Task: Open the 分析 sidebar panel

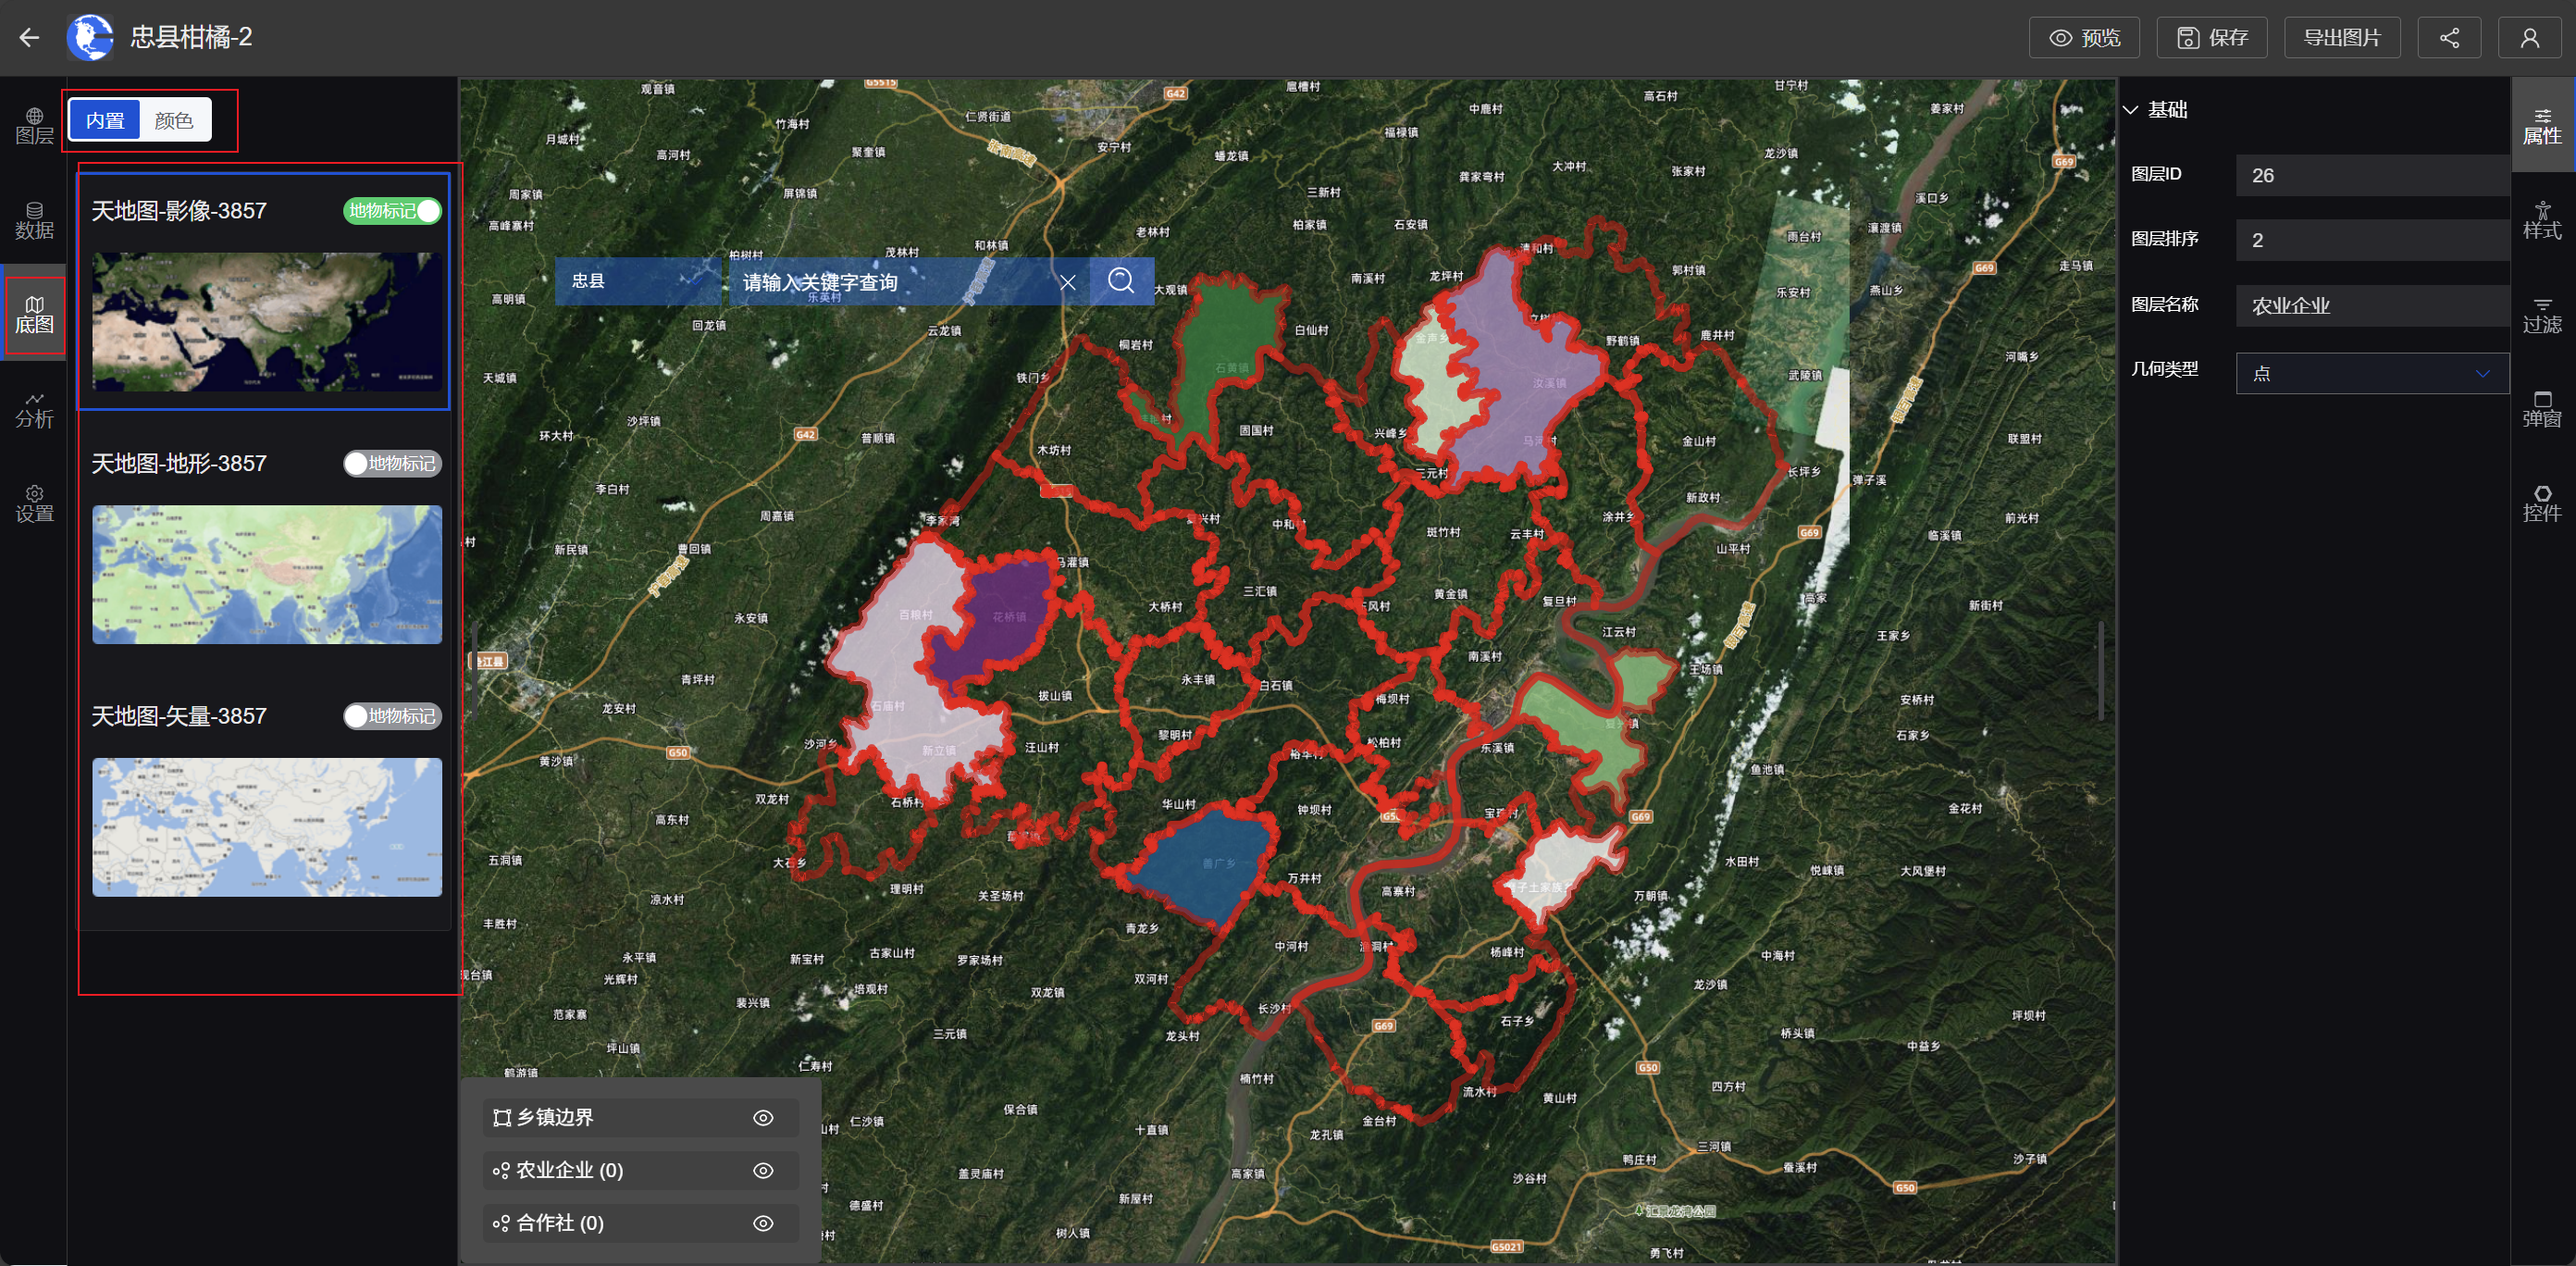Action: pos(34,409)
